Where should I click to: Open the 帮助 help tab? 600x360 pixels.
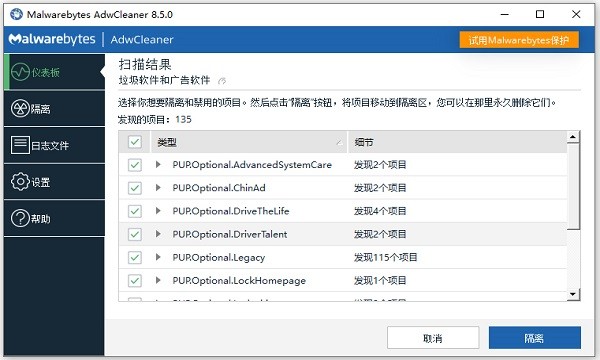tap(54, 218)
